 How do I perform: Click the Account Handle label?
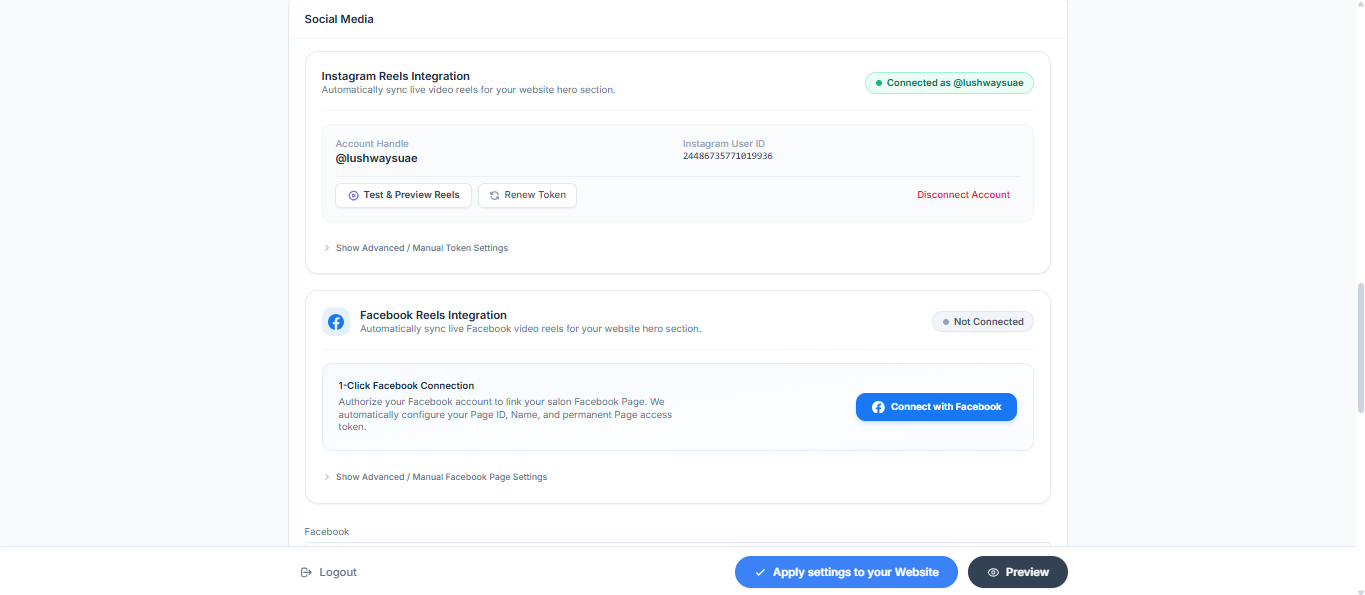[372, 144]
